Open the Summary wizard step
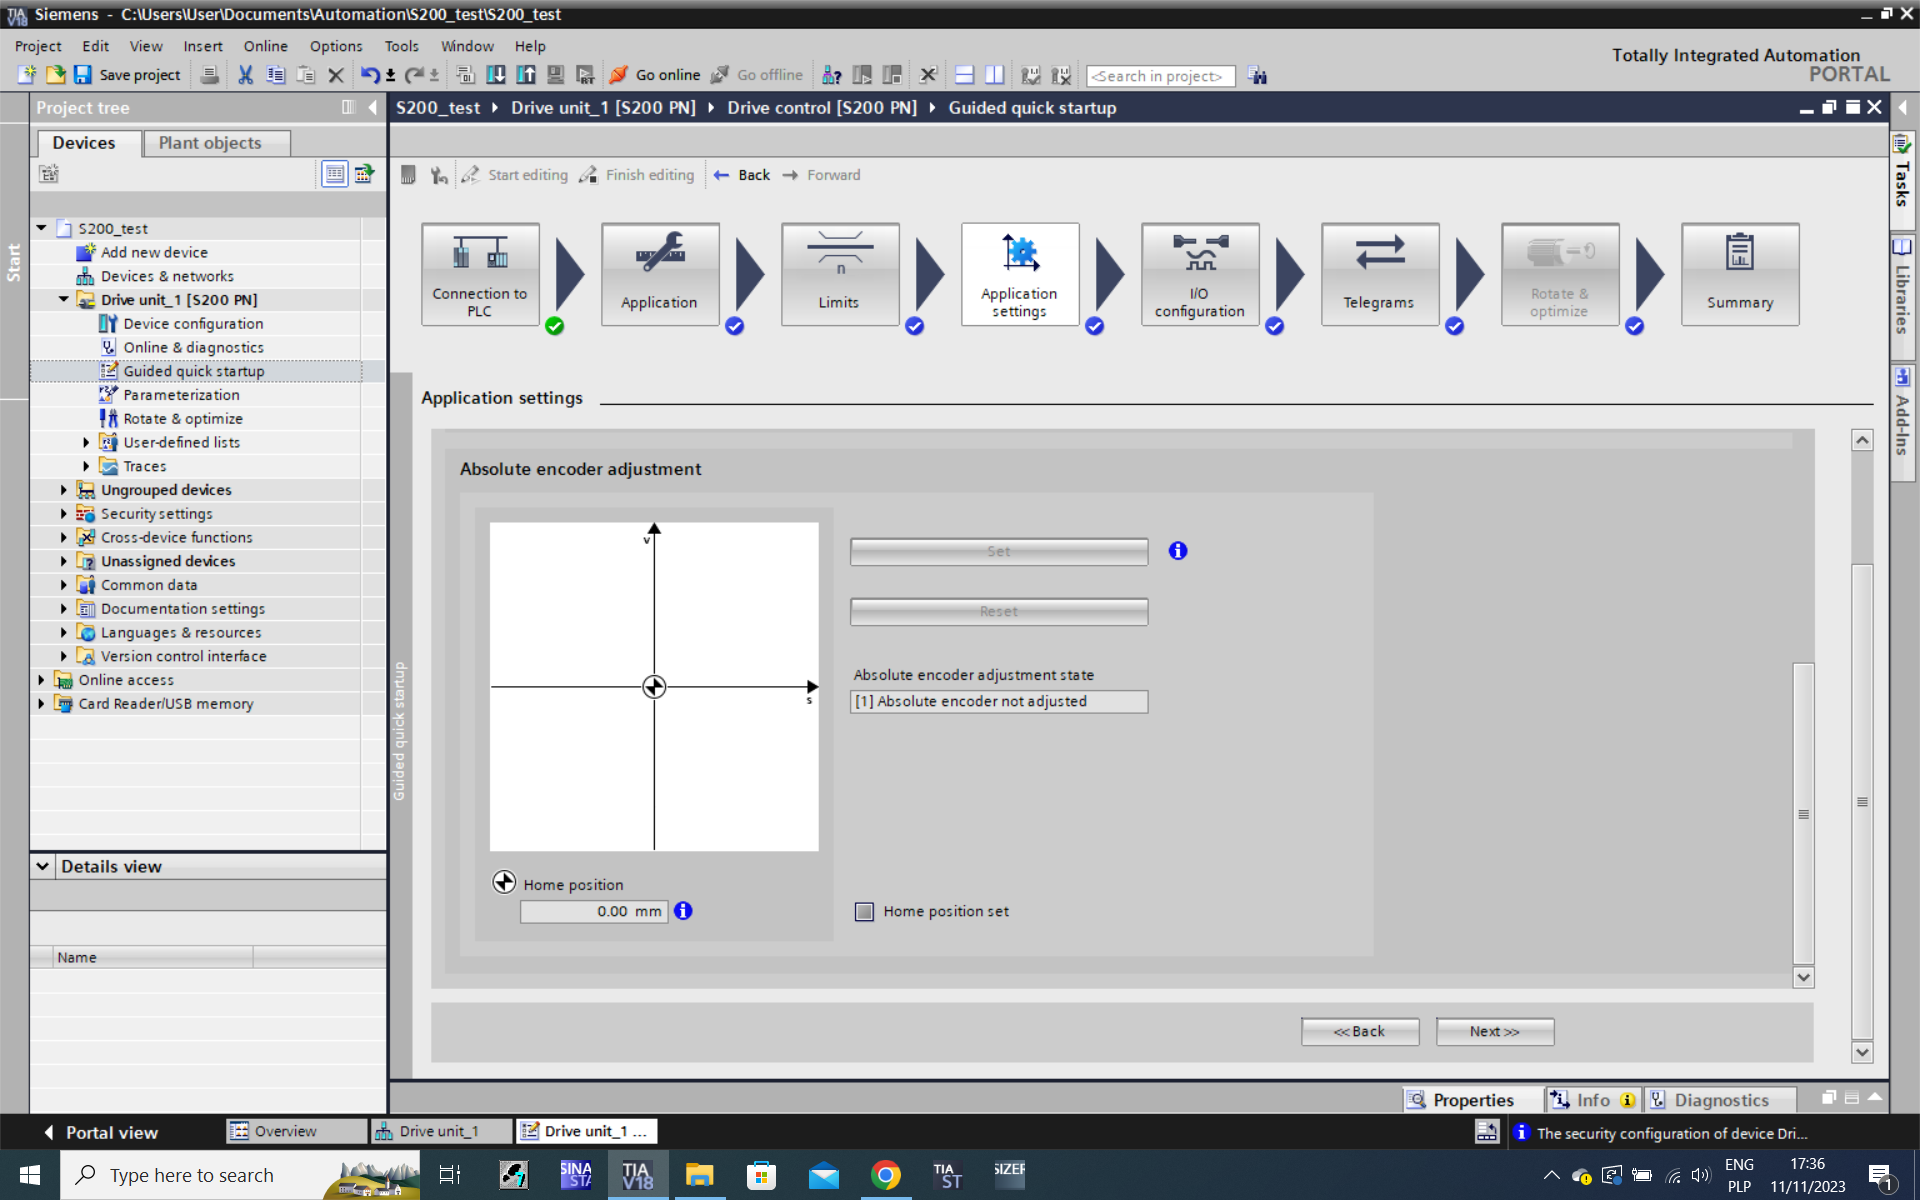The image size is (1920, 1200). [x=1739, y=273]
